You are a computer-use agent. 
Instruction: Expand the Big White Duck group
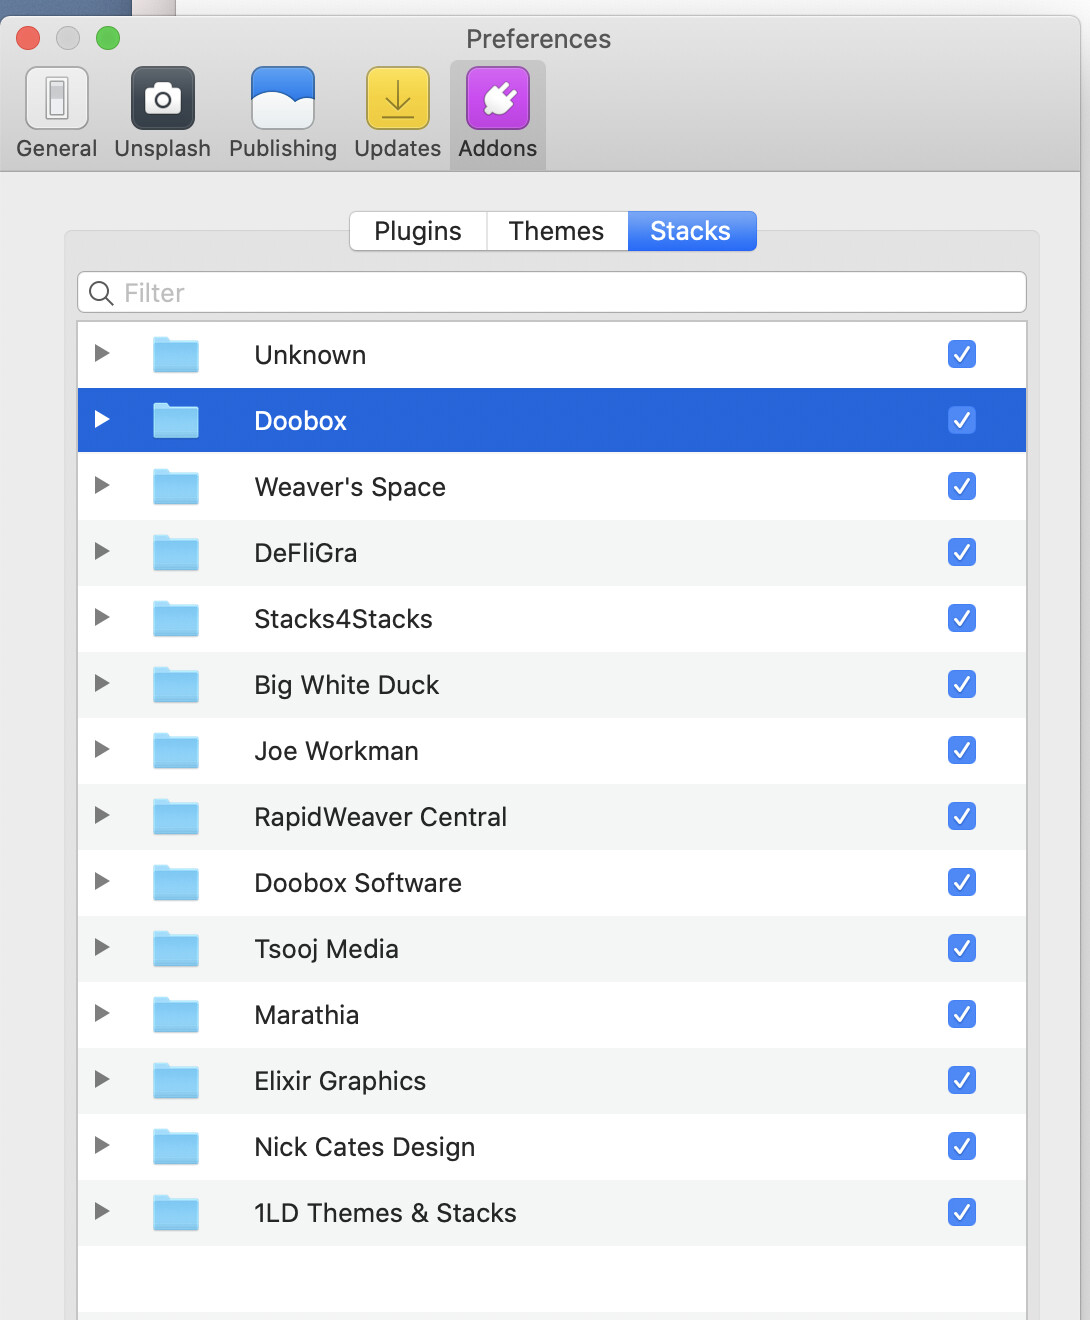click(101, 683)
